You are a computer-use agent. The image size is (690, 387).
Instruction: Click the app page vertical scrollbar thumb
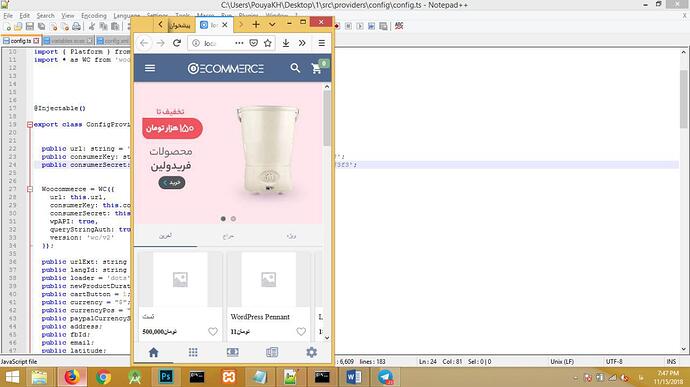327,119
